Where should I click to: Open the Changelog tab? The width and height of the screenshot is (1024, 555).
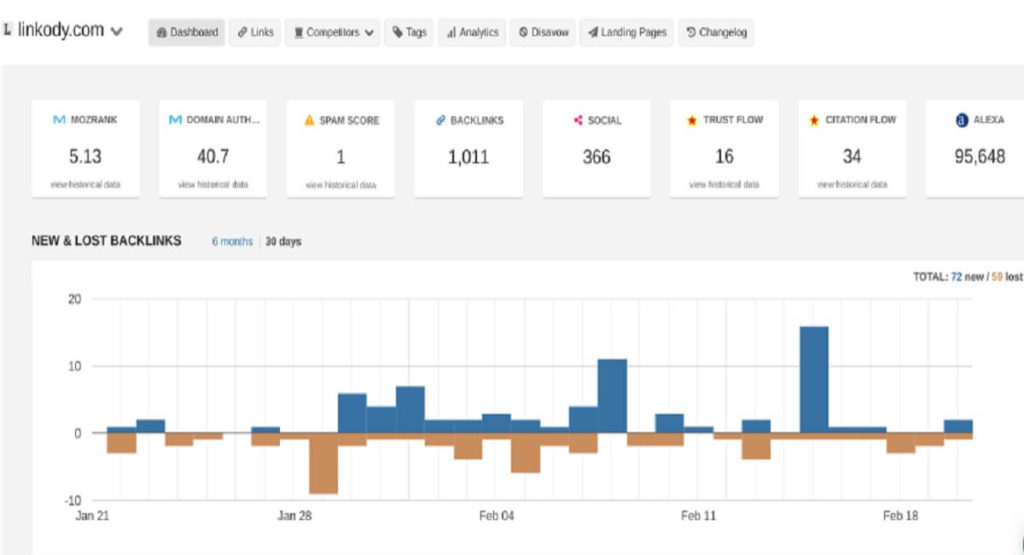(x=716, y=32)
